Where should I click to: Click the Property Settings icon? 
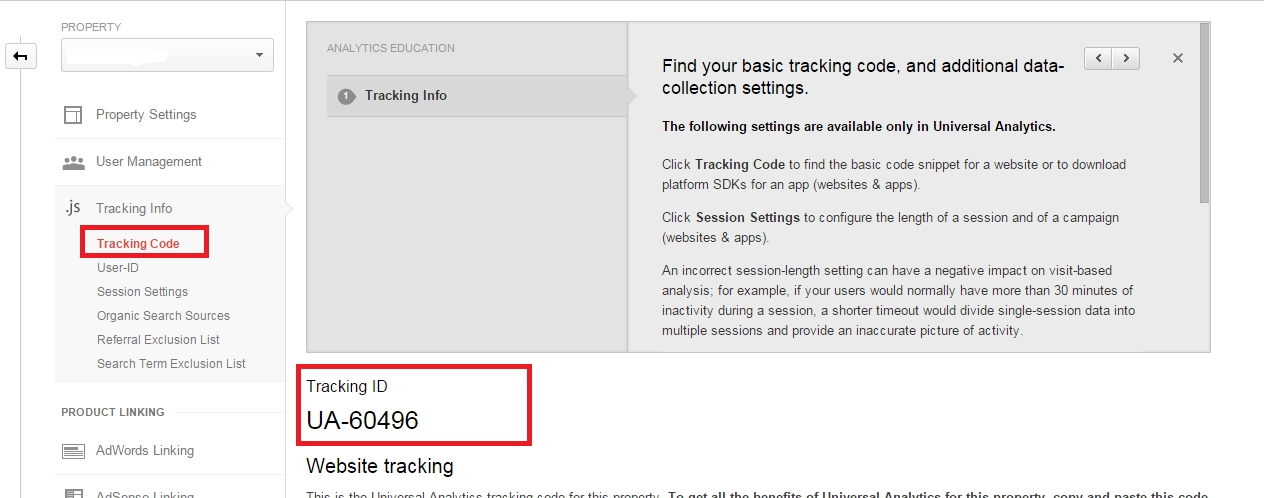(73, 115)
